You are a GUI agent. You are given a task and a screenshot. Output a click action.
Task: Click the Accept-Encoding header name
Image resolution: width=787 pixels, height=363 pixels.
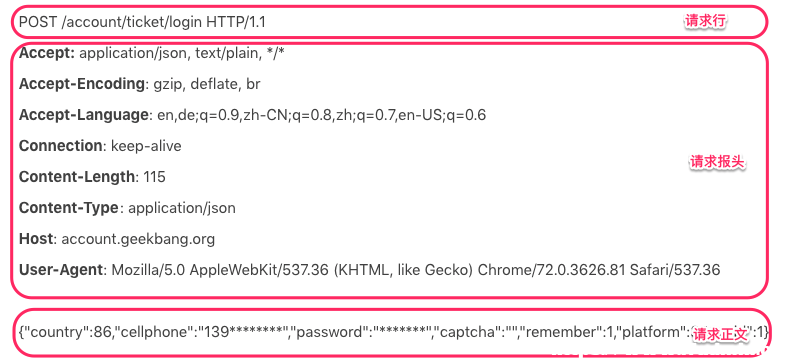pyautogui.click(x=82, y=84)
